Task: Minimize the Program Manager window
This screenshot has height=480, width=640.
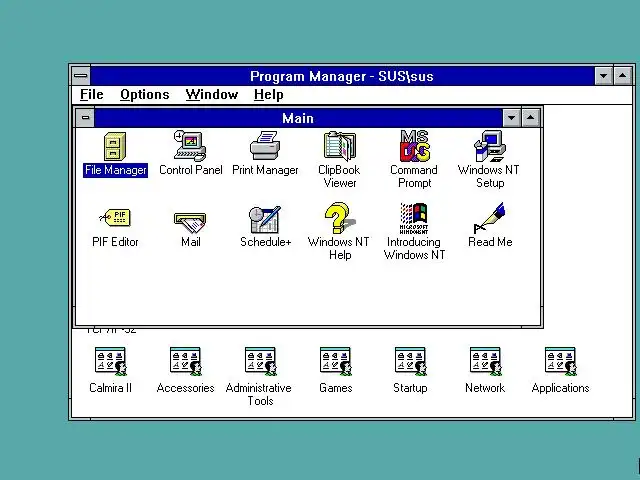Action: click(603, 76)
